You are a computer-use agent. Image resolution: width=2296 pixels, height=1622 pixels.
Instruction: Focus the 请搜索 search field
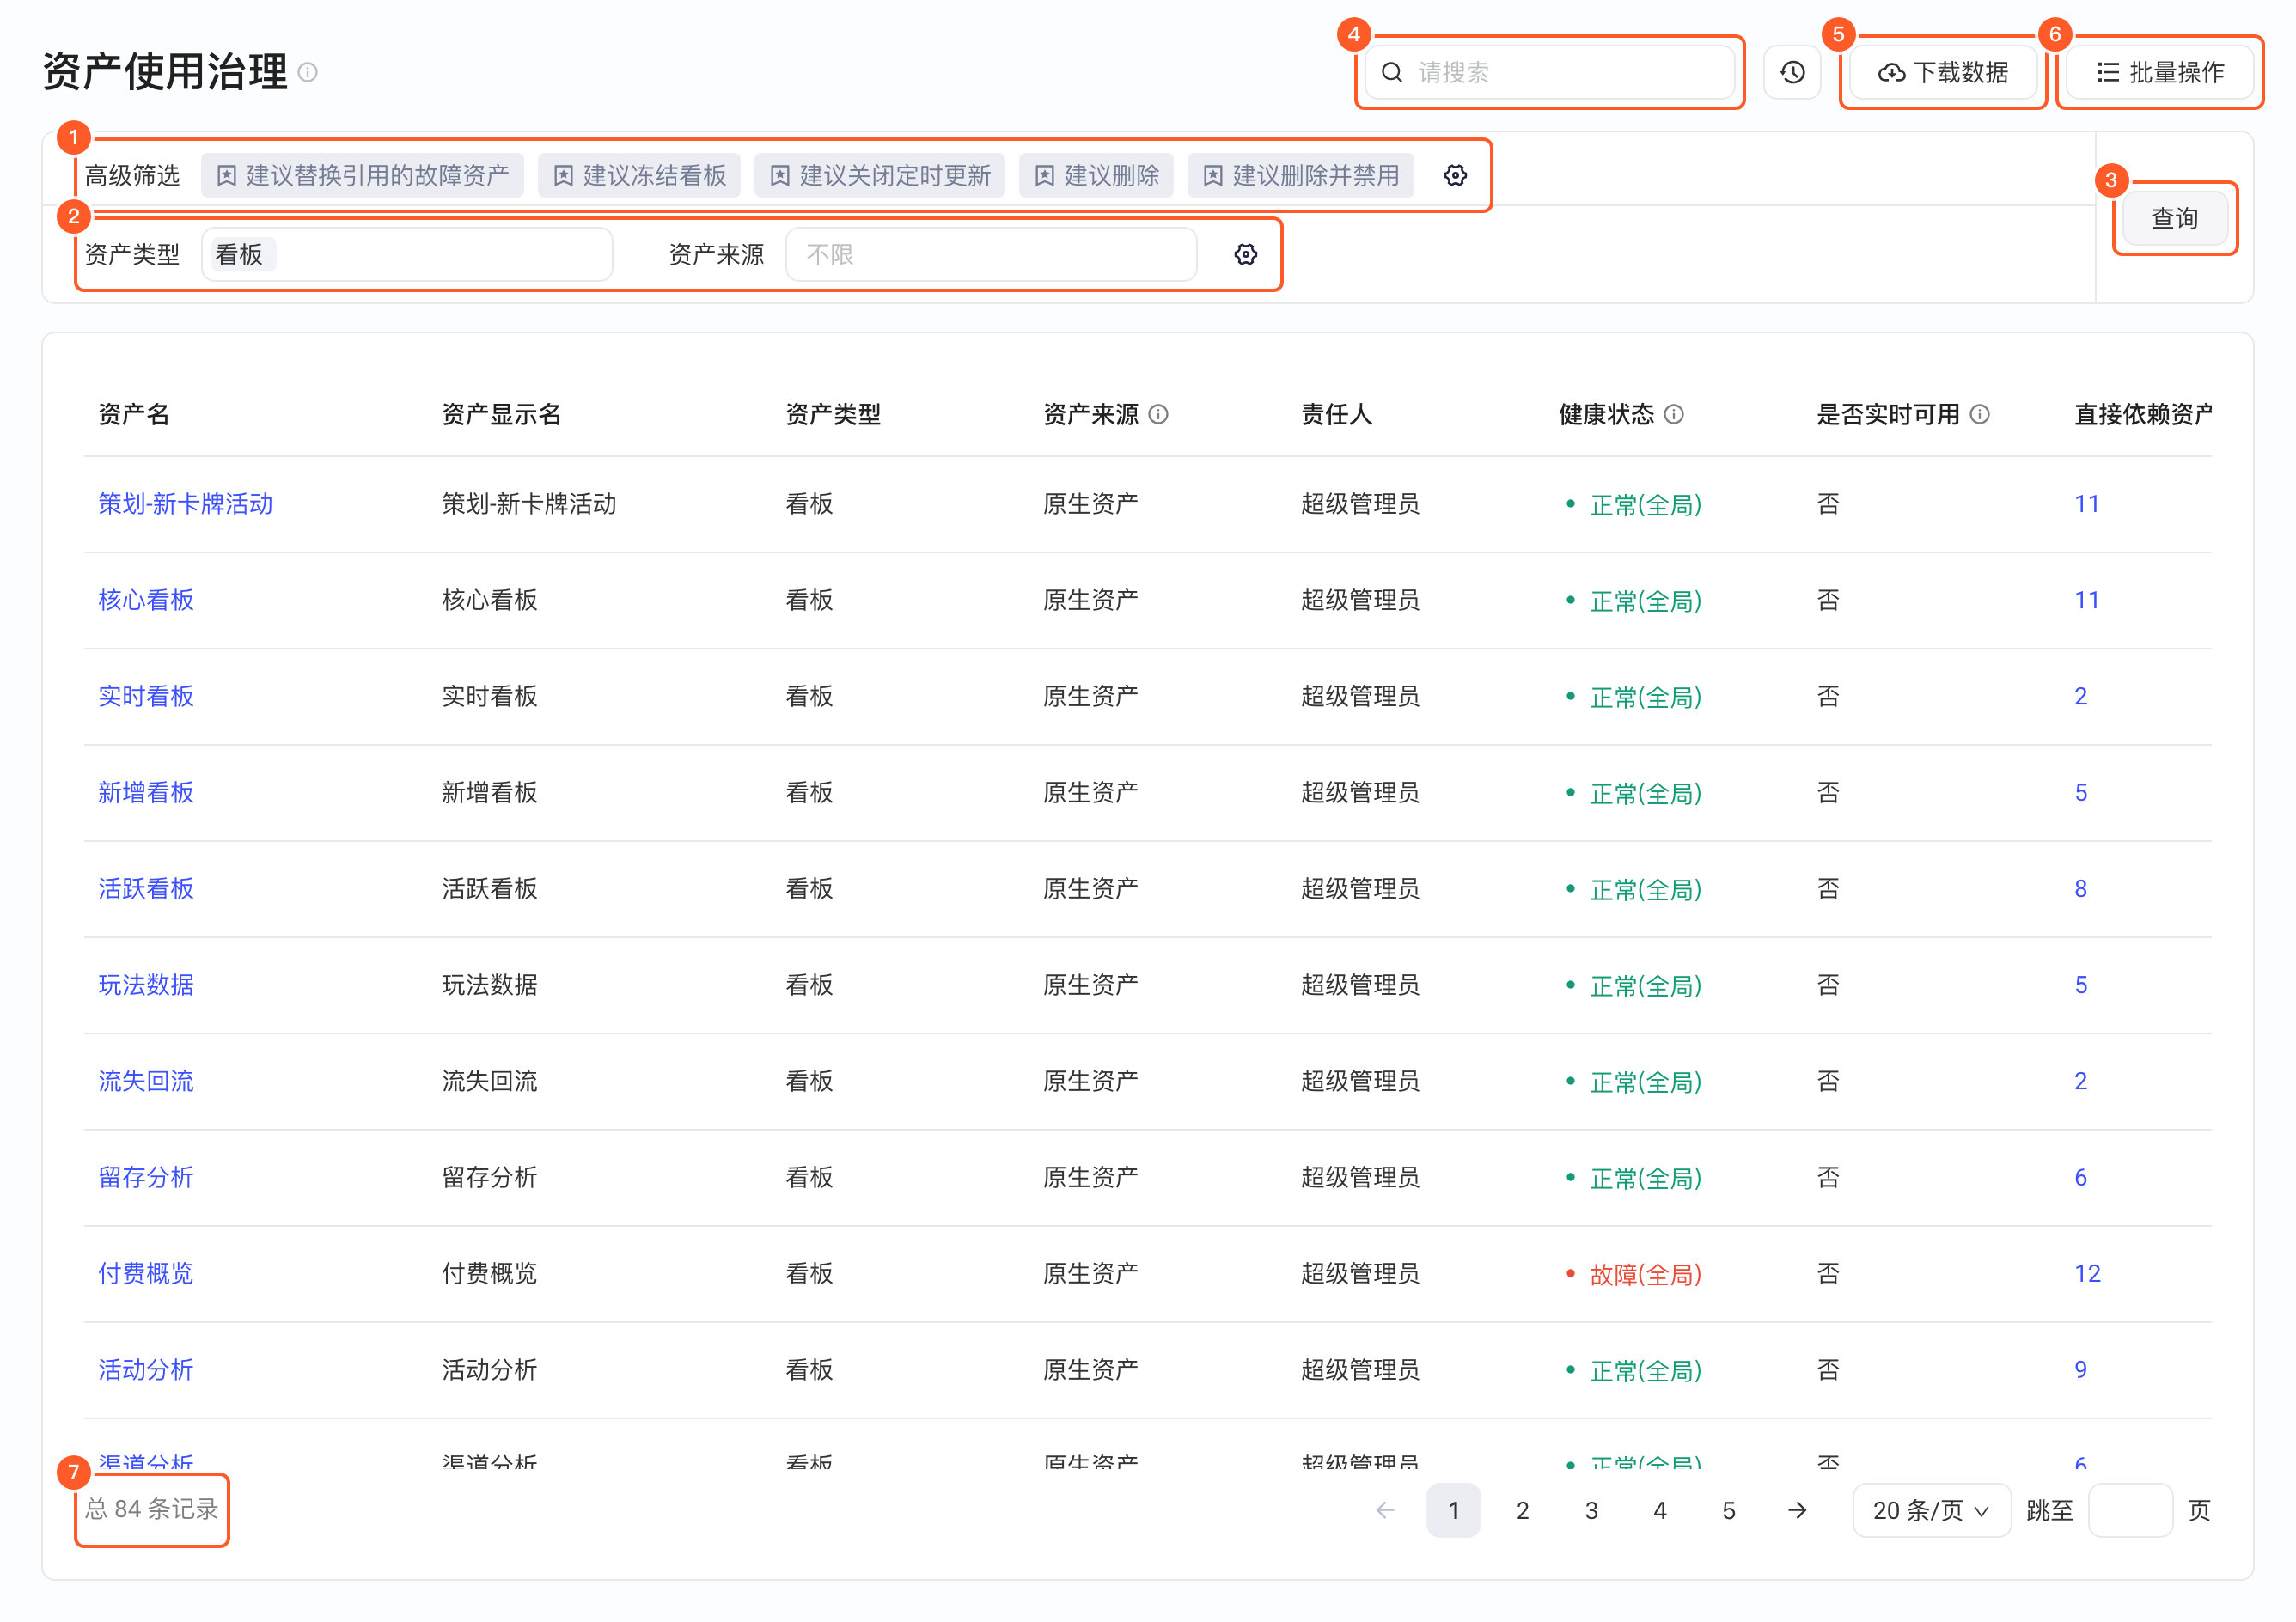pyautogui.click(x=1549, y=72)
